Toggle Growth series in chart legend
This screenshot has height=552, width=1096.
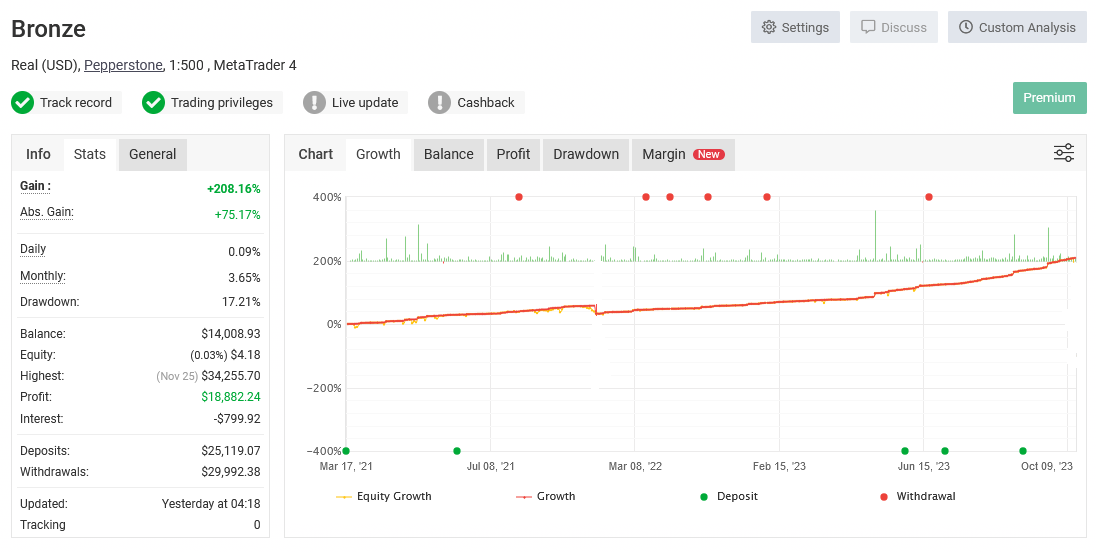click(546, 496)
